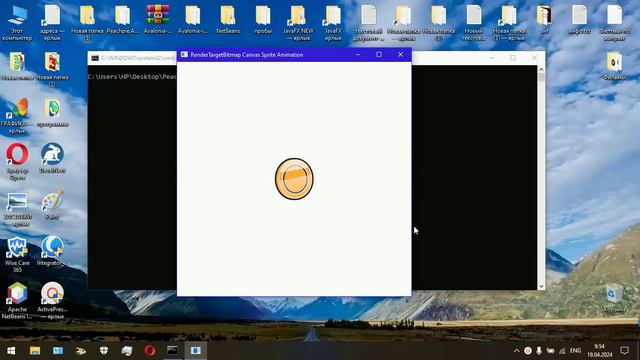Launch Opera from the taskbar
640x360 pixels.
click(150, 351)
